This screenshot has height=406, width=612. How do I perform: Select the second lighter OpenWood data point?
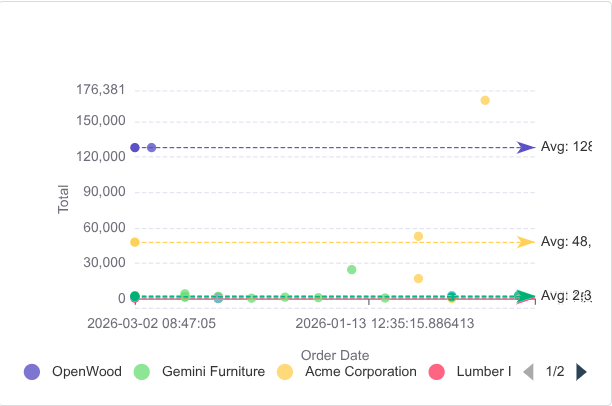pyautogui.click(x=151, y=148)
